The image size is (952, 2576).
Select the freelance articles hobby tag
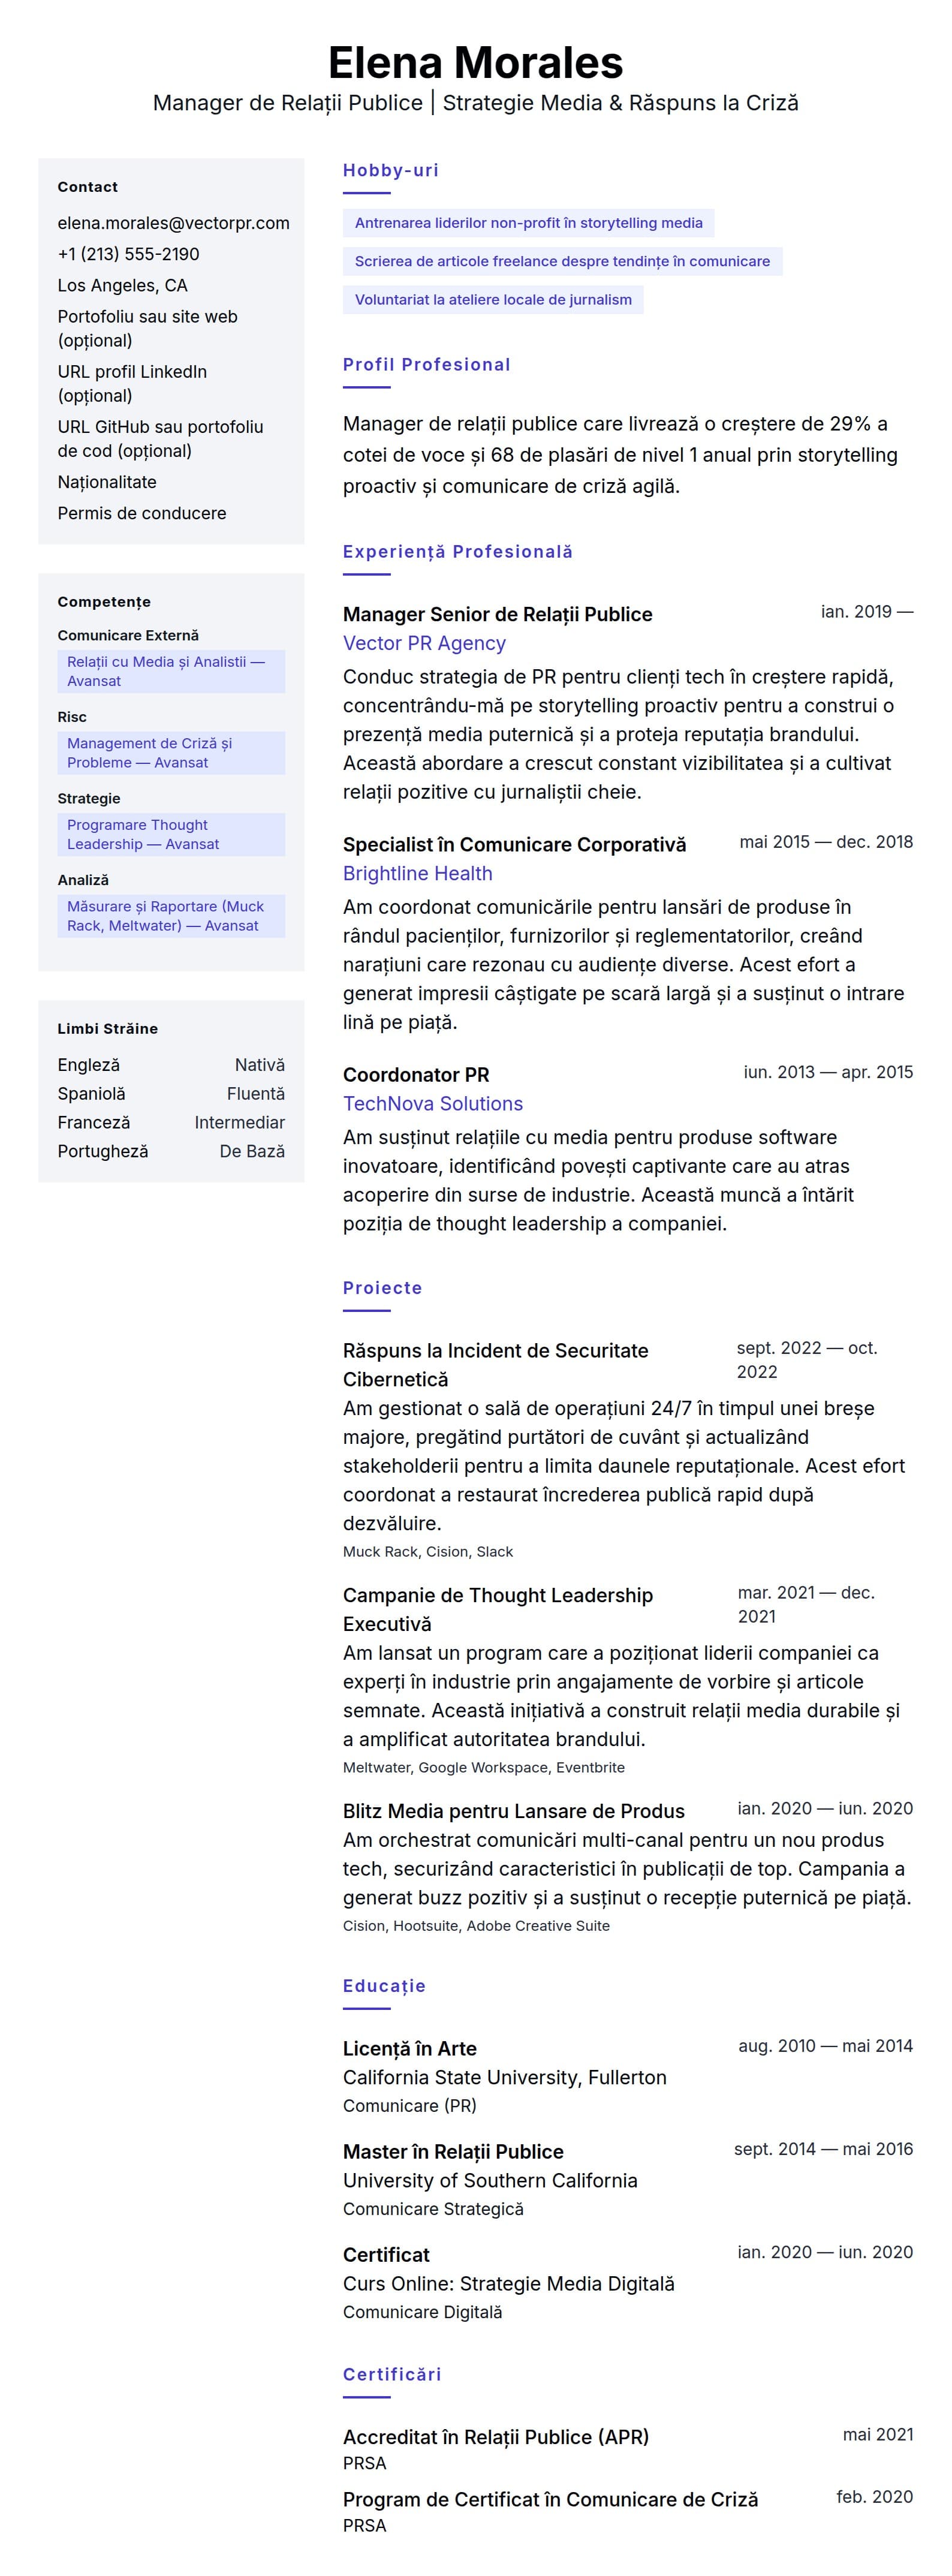pos(562,261)
